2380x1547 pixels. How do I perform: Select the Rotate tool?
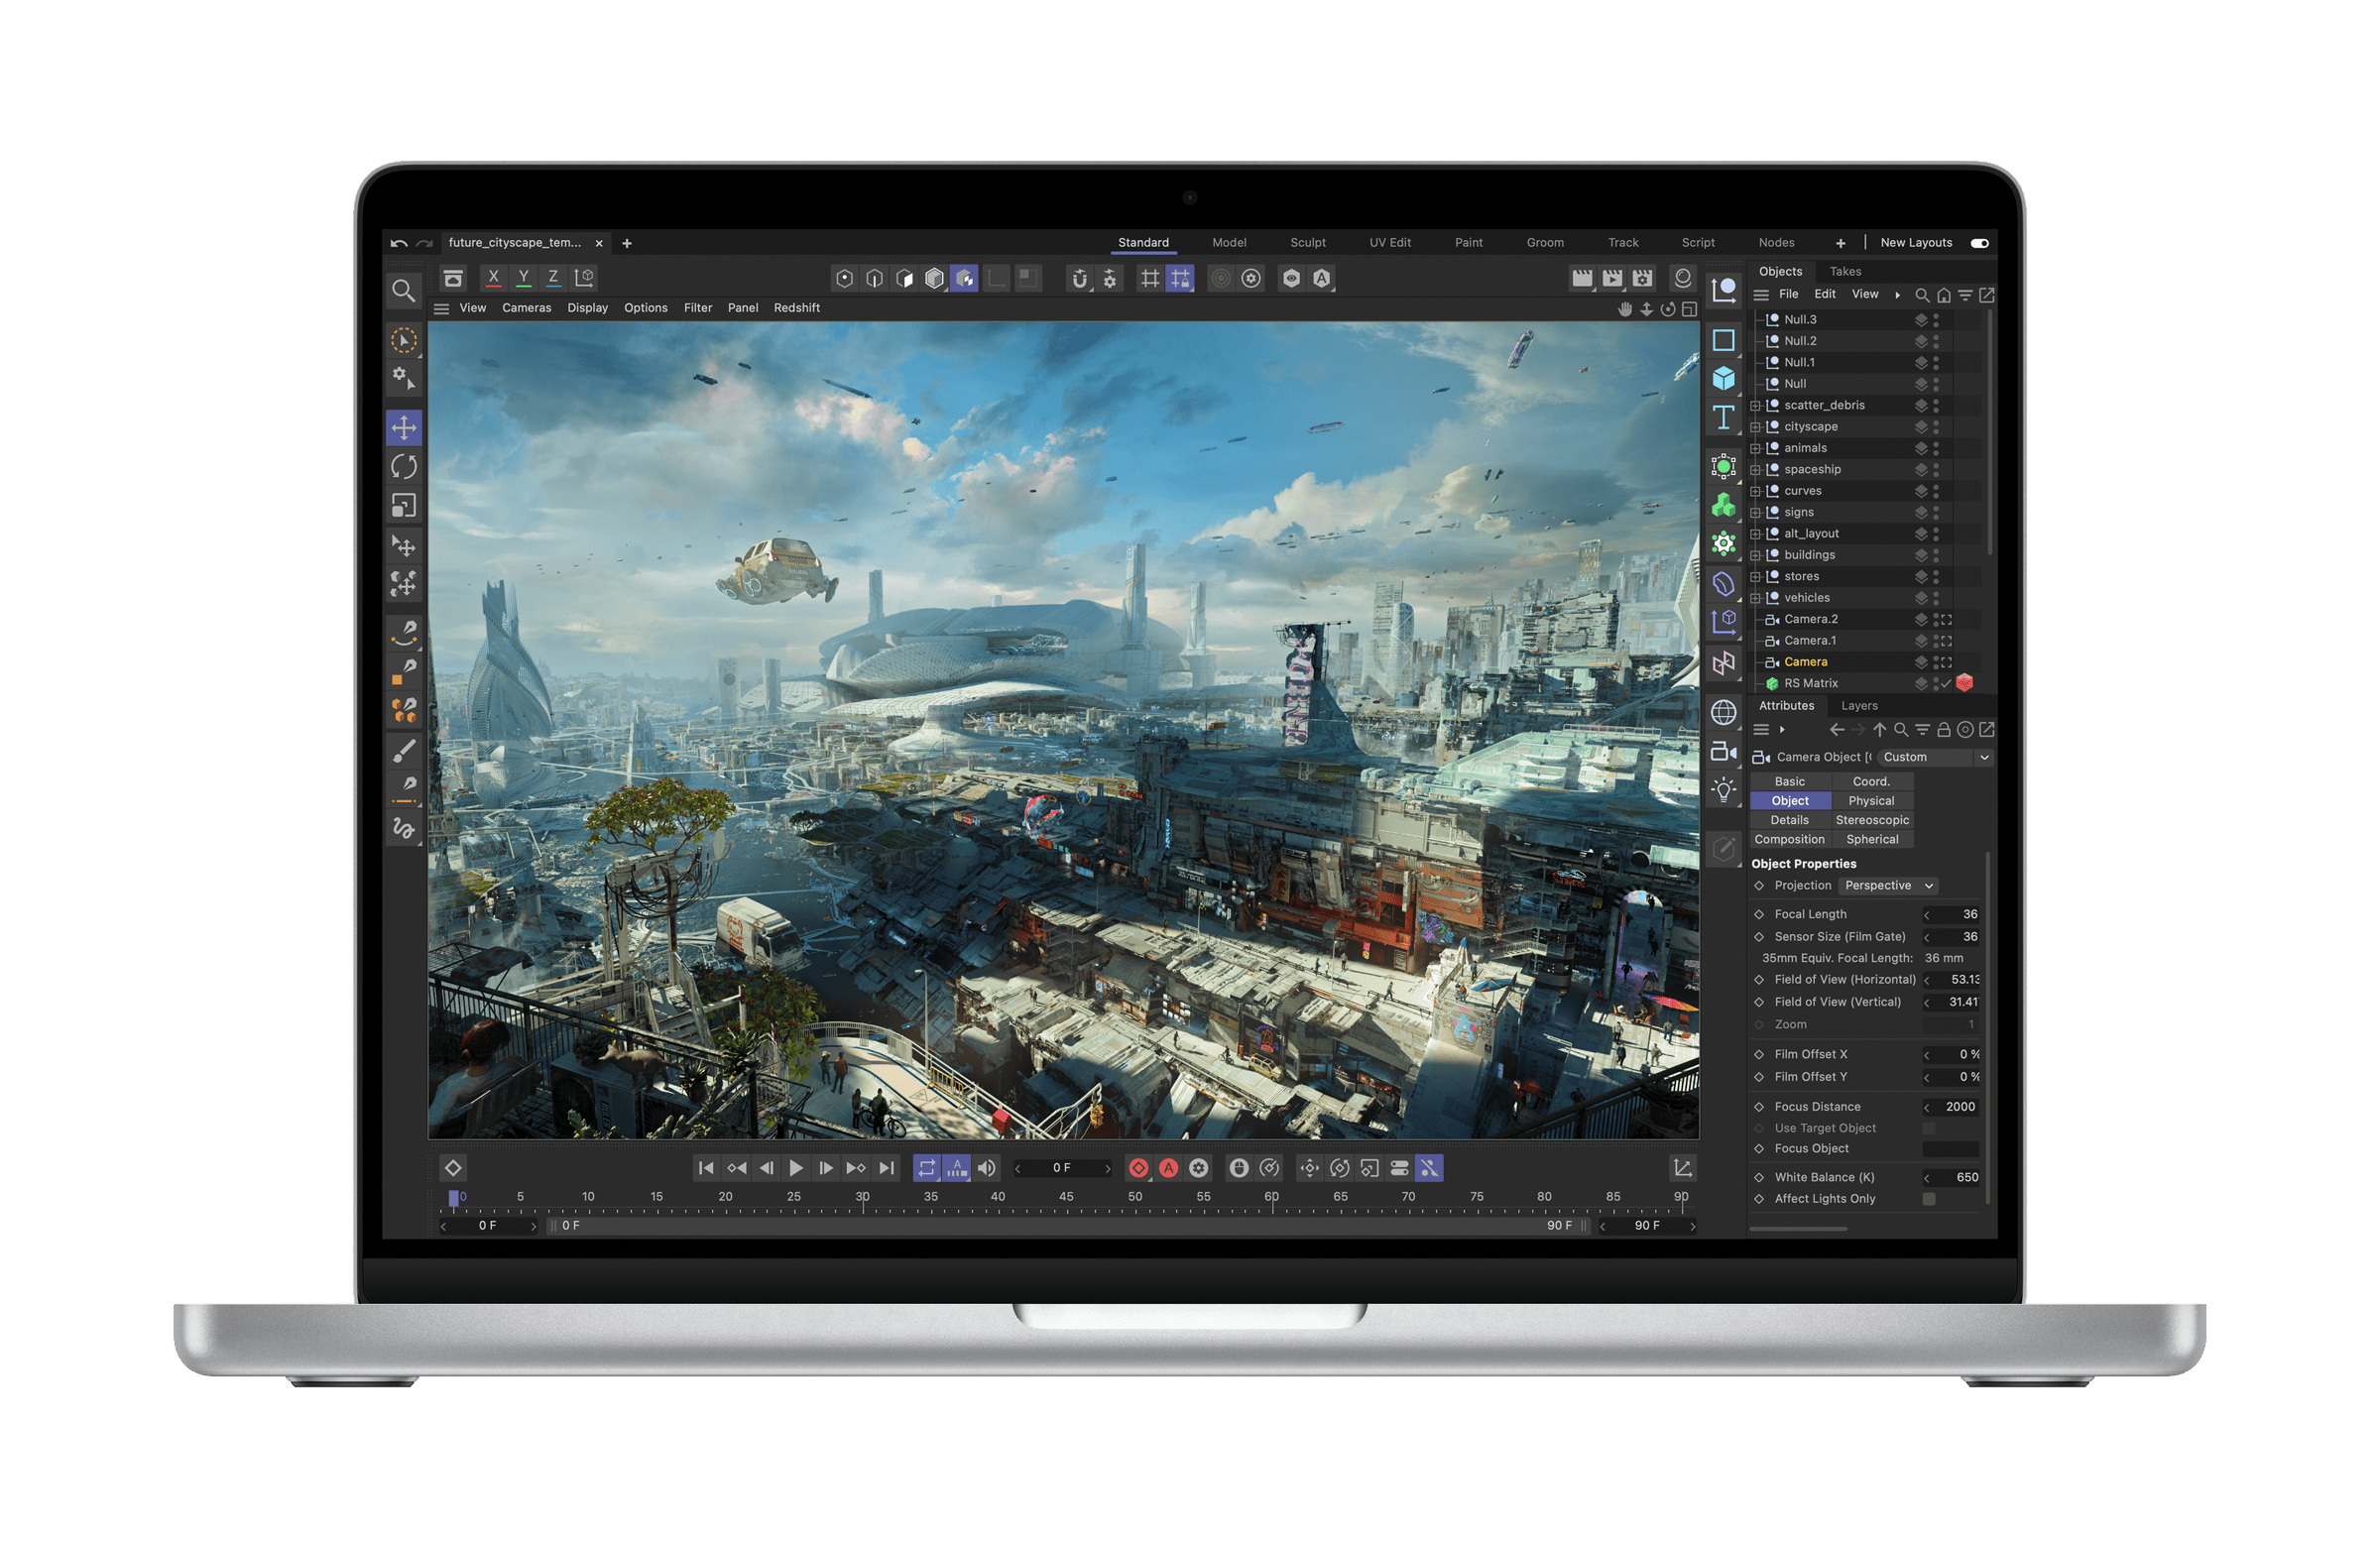[404, 467]
